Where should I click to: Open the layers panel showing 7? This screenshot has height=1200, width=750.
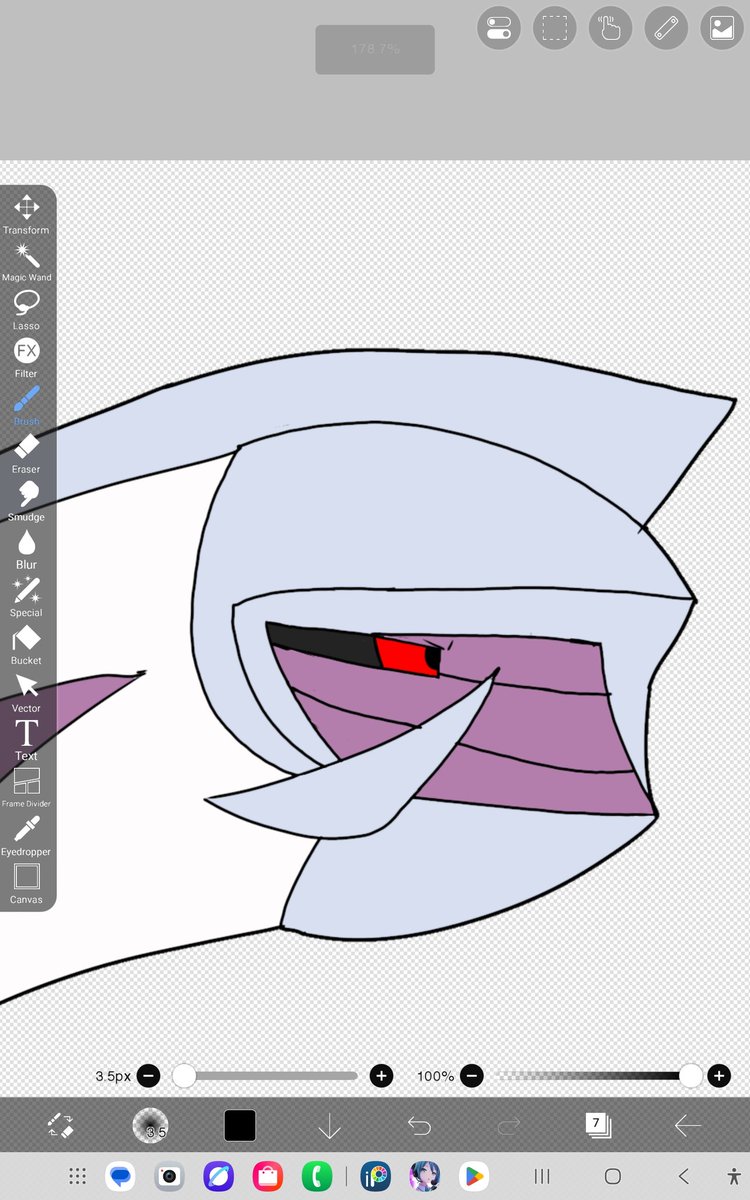598,1126
